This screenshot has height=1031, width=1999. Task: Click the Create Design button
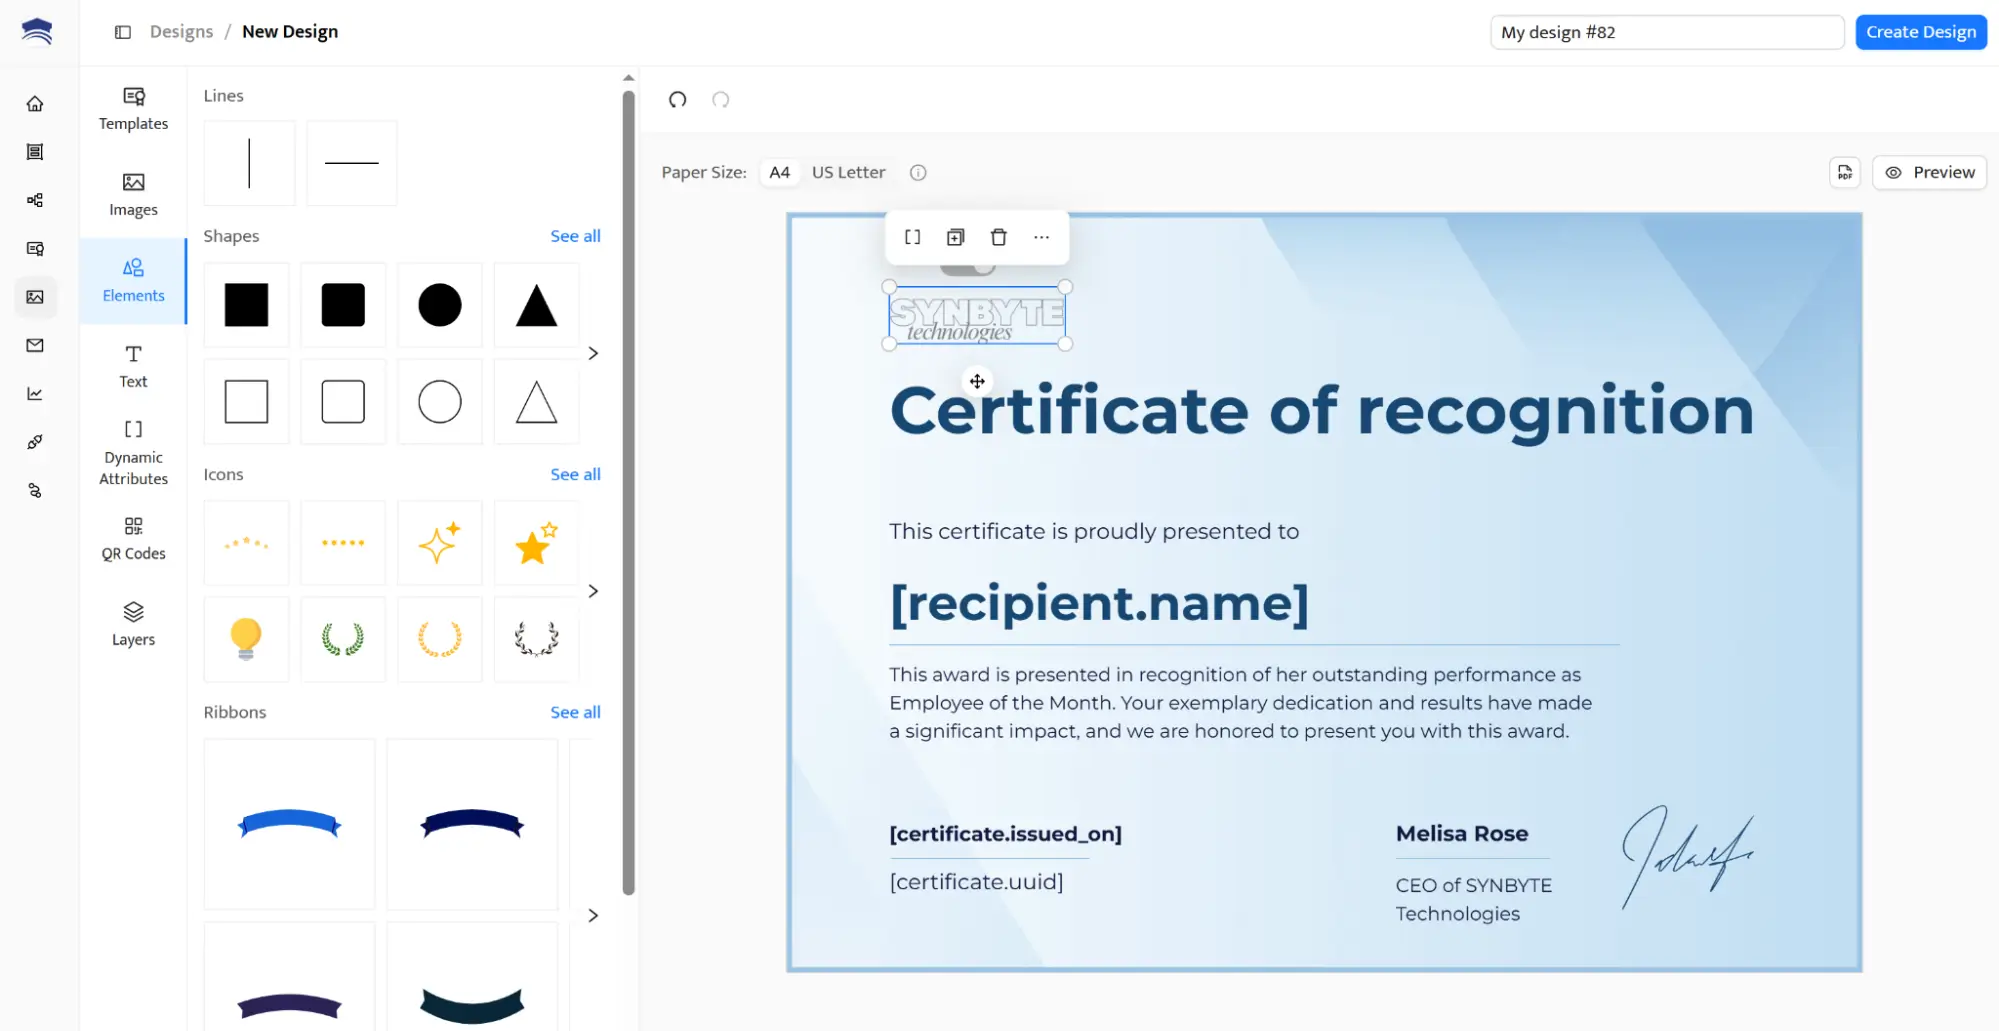click(x=1919, y=31)
